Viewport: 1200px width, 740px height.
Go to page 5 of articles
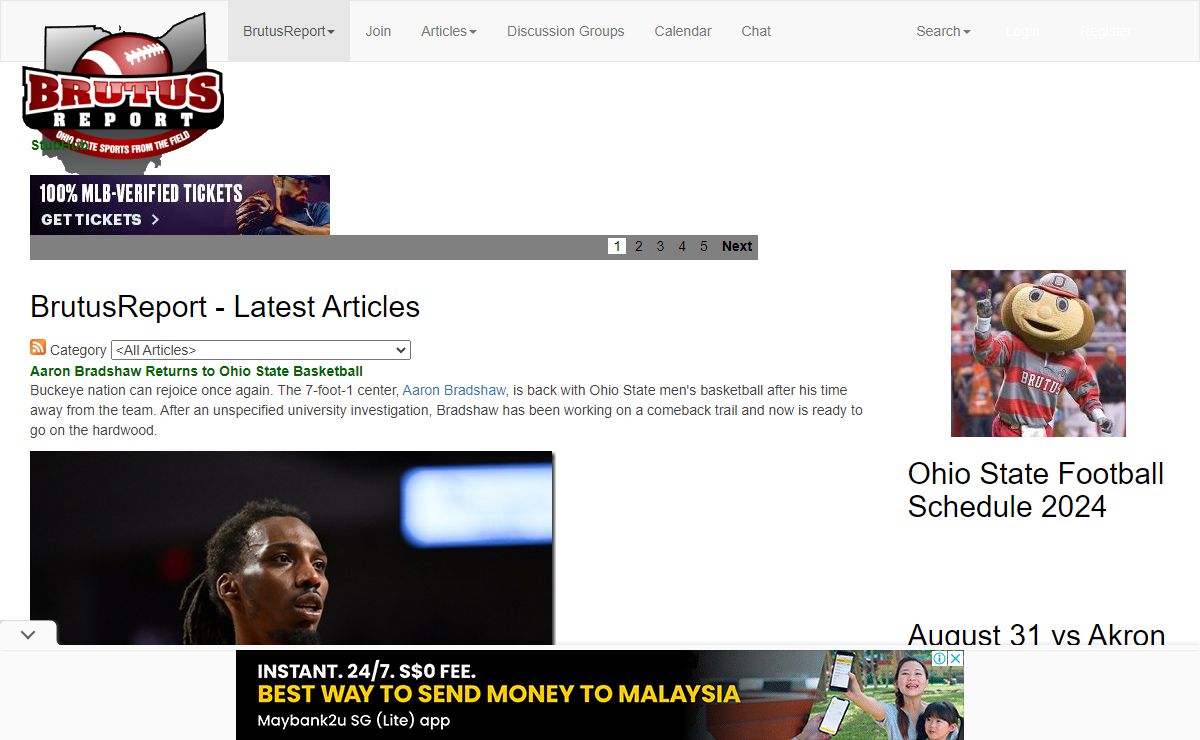704,246
